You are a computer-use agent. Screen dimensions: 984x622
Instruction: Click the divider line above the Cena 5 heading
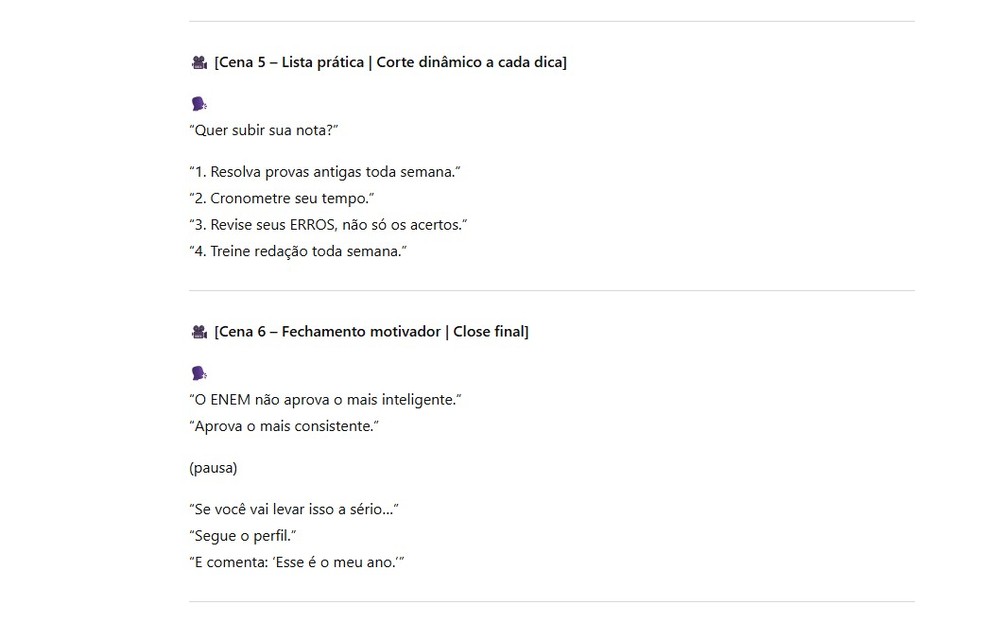pyautogui.click(x=551, y=22)
